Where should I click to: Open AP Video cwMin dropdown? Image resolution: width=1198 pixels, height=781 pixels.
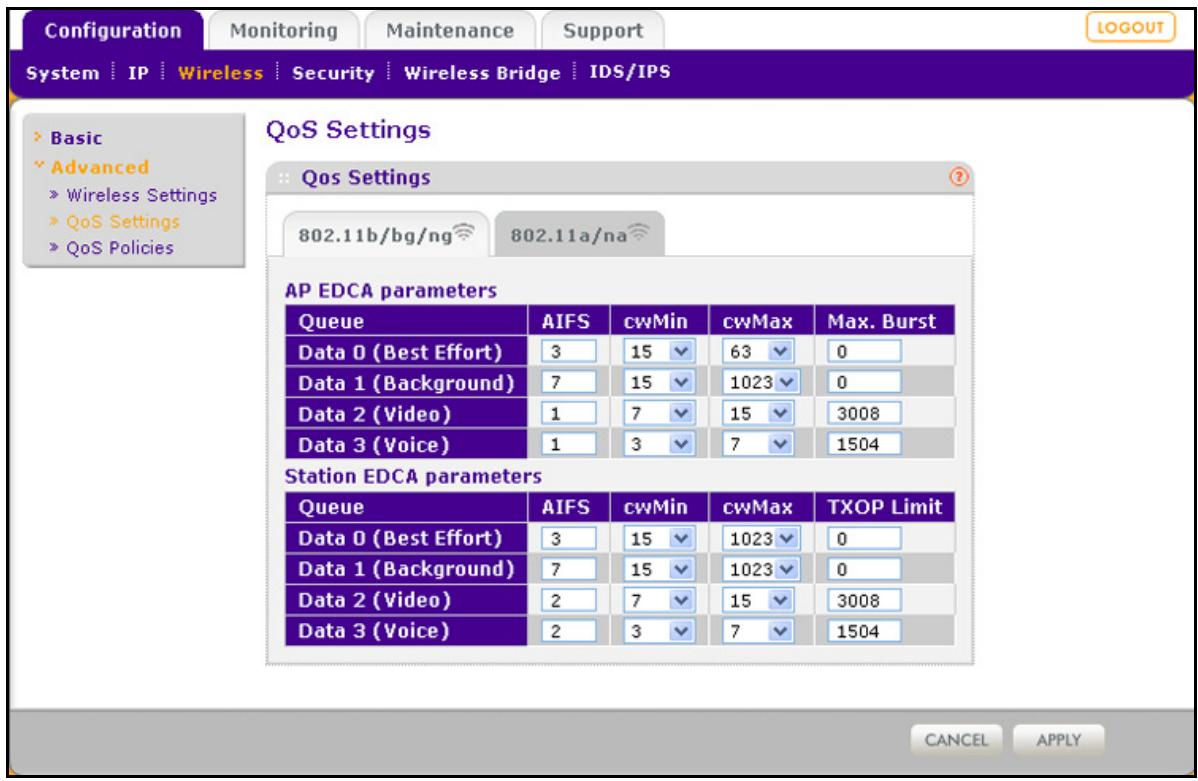tap(659, 413)
